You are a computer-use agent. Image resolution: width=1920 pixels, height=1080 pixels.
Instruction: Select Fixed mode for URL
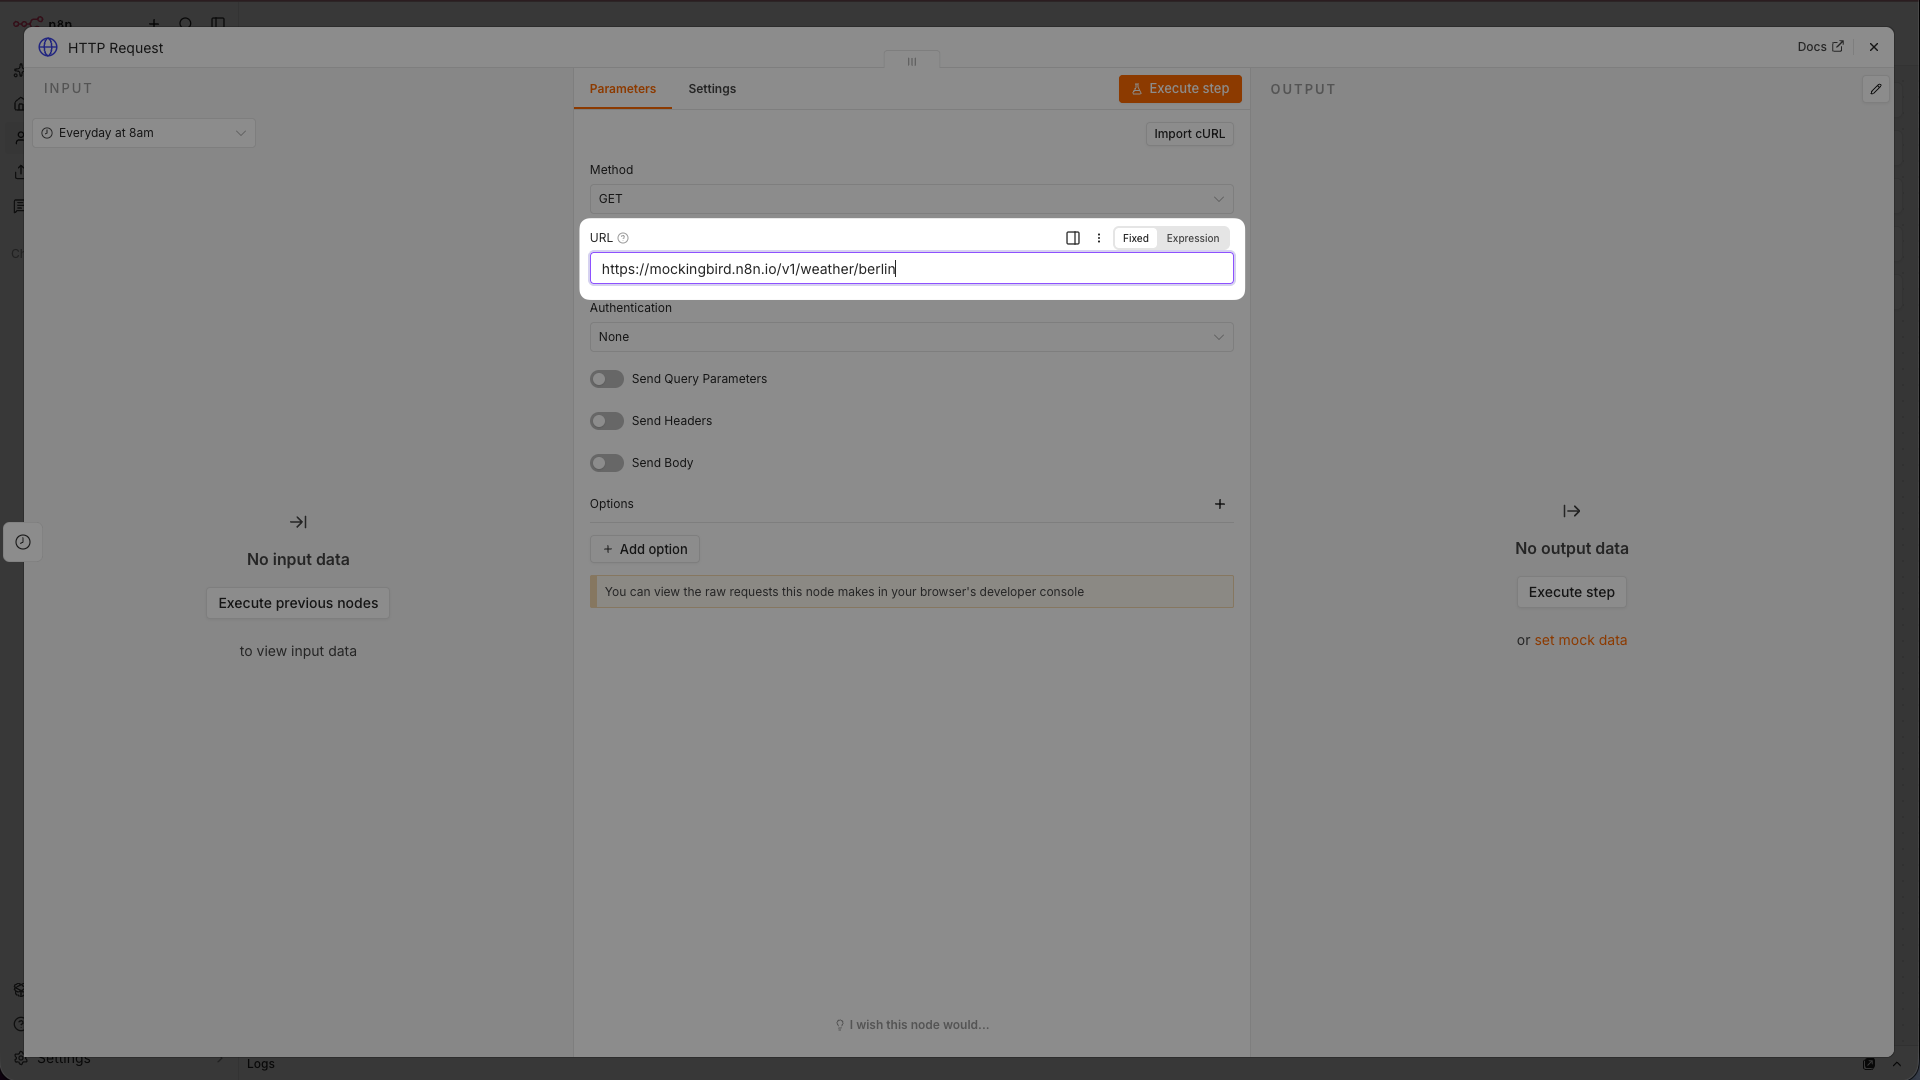1135,238
